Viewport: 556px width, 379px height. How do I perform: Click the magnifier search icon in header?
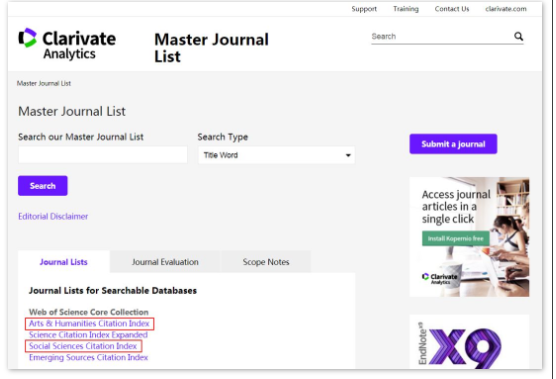click(518, 36)
